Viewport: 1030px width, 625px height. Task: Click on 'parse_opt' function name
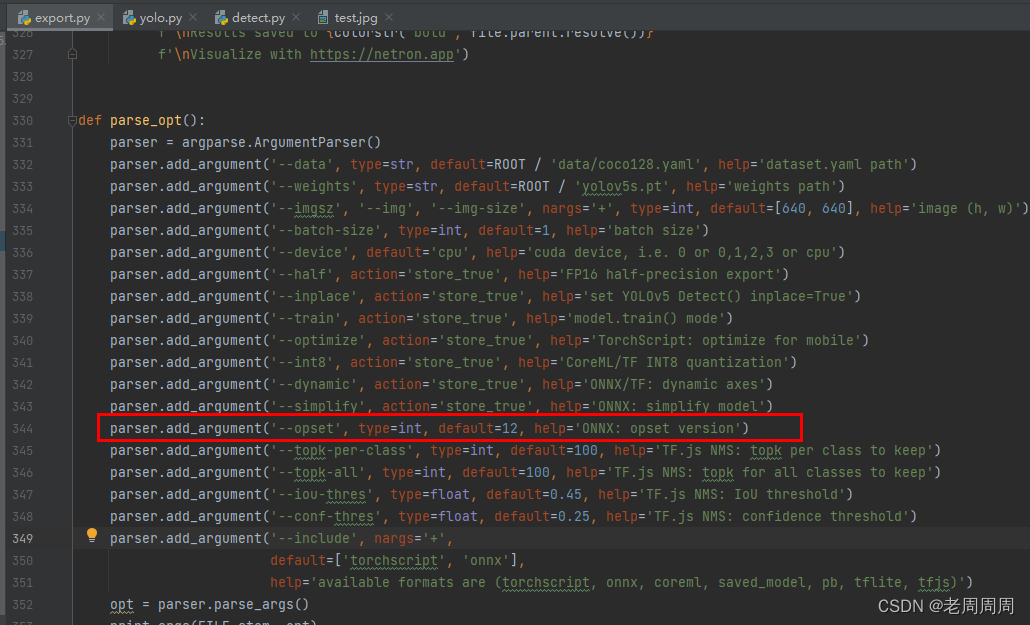click(x=146, y=120)
